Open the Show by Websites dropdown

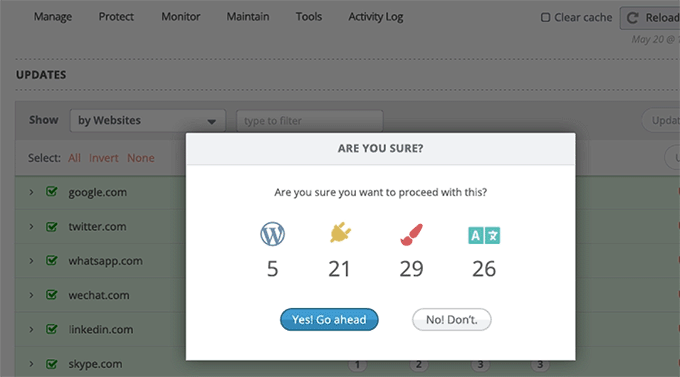click(147, 121)
